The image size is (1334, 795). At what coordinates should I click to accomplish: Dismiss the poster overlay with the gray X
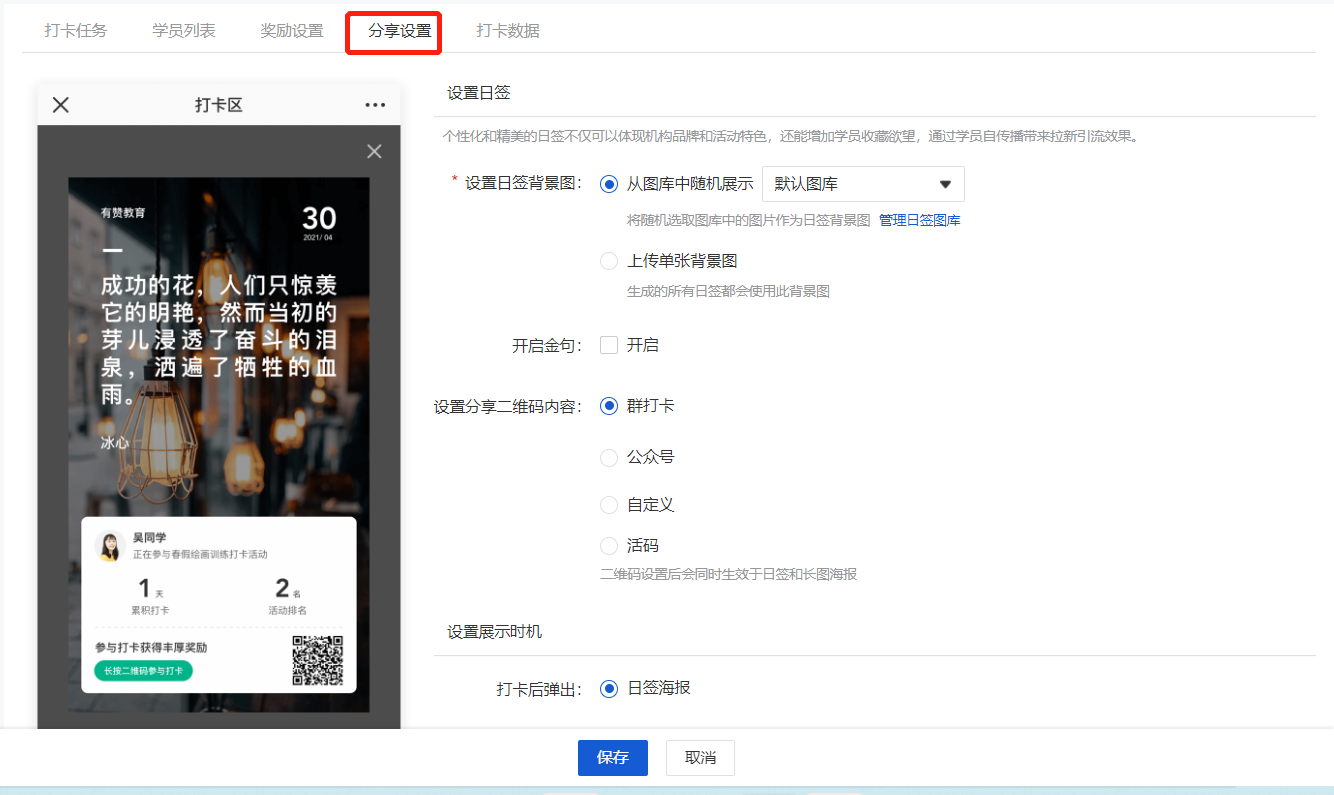coord(374,151)
